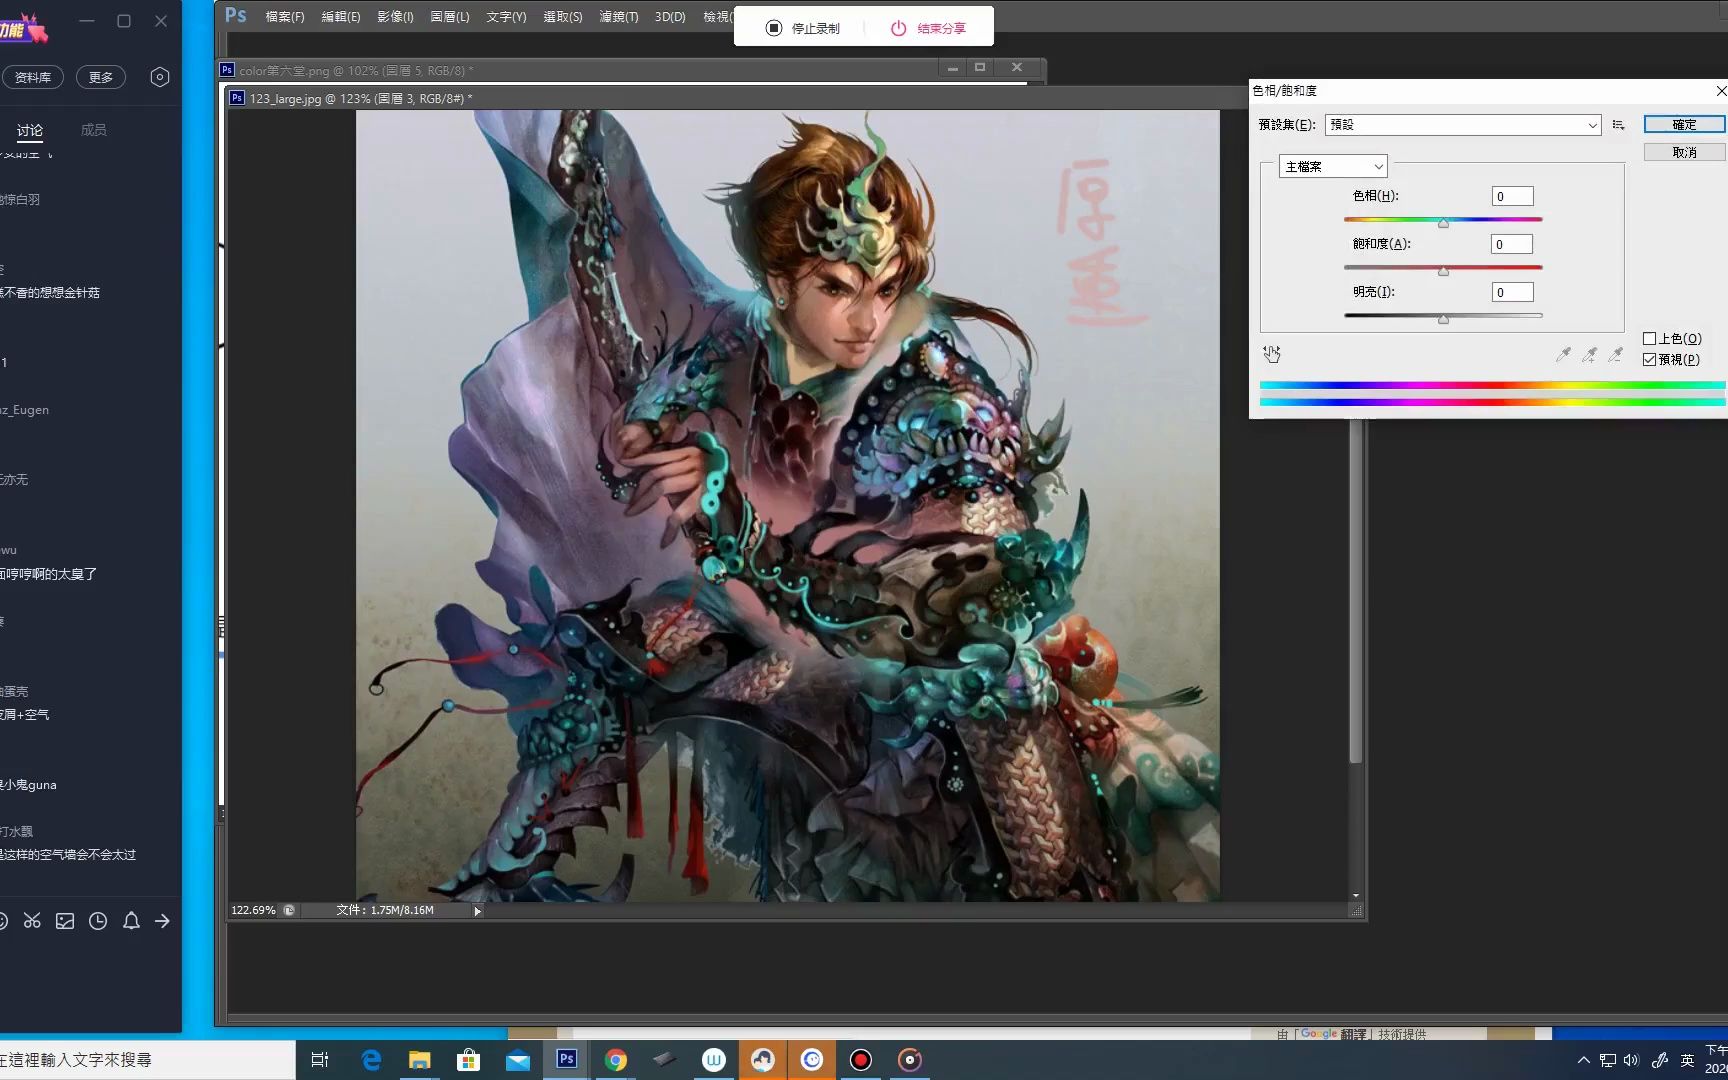Image resolution: width=1728 pixels, height=1080 pixels.
Task: Click the 更多 button in chat panel
Action: (x=101, y=77)
